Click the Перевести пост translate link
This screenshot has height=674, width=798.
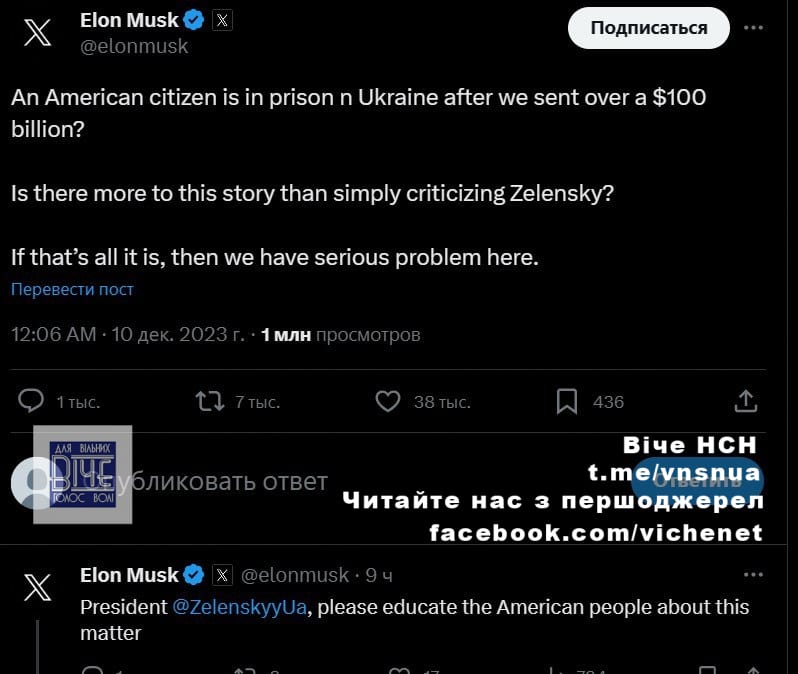coord(72,289)
